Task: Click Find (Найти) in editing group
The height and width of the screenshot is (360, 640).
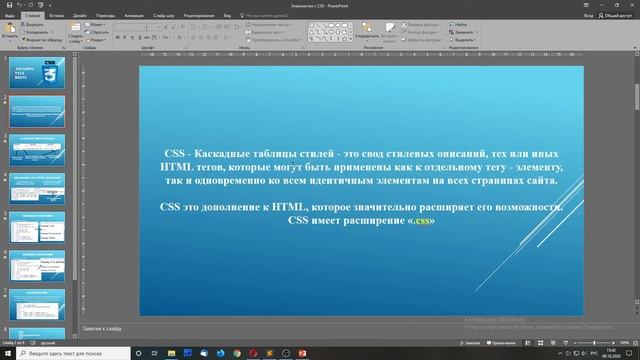Action: tap(458, 24)
